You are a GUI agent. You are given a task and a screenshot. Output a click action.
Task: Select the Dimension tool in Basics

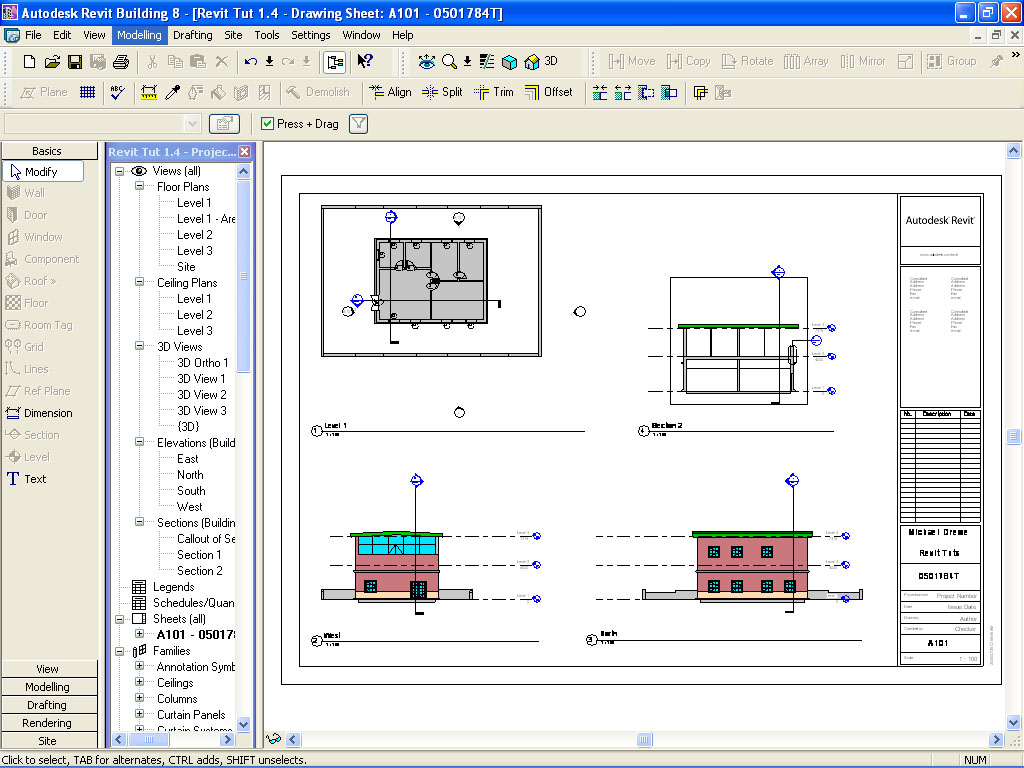40,413
